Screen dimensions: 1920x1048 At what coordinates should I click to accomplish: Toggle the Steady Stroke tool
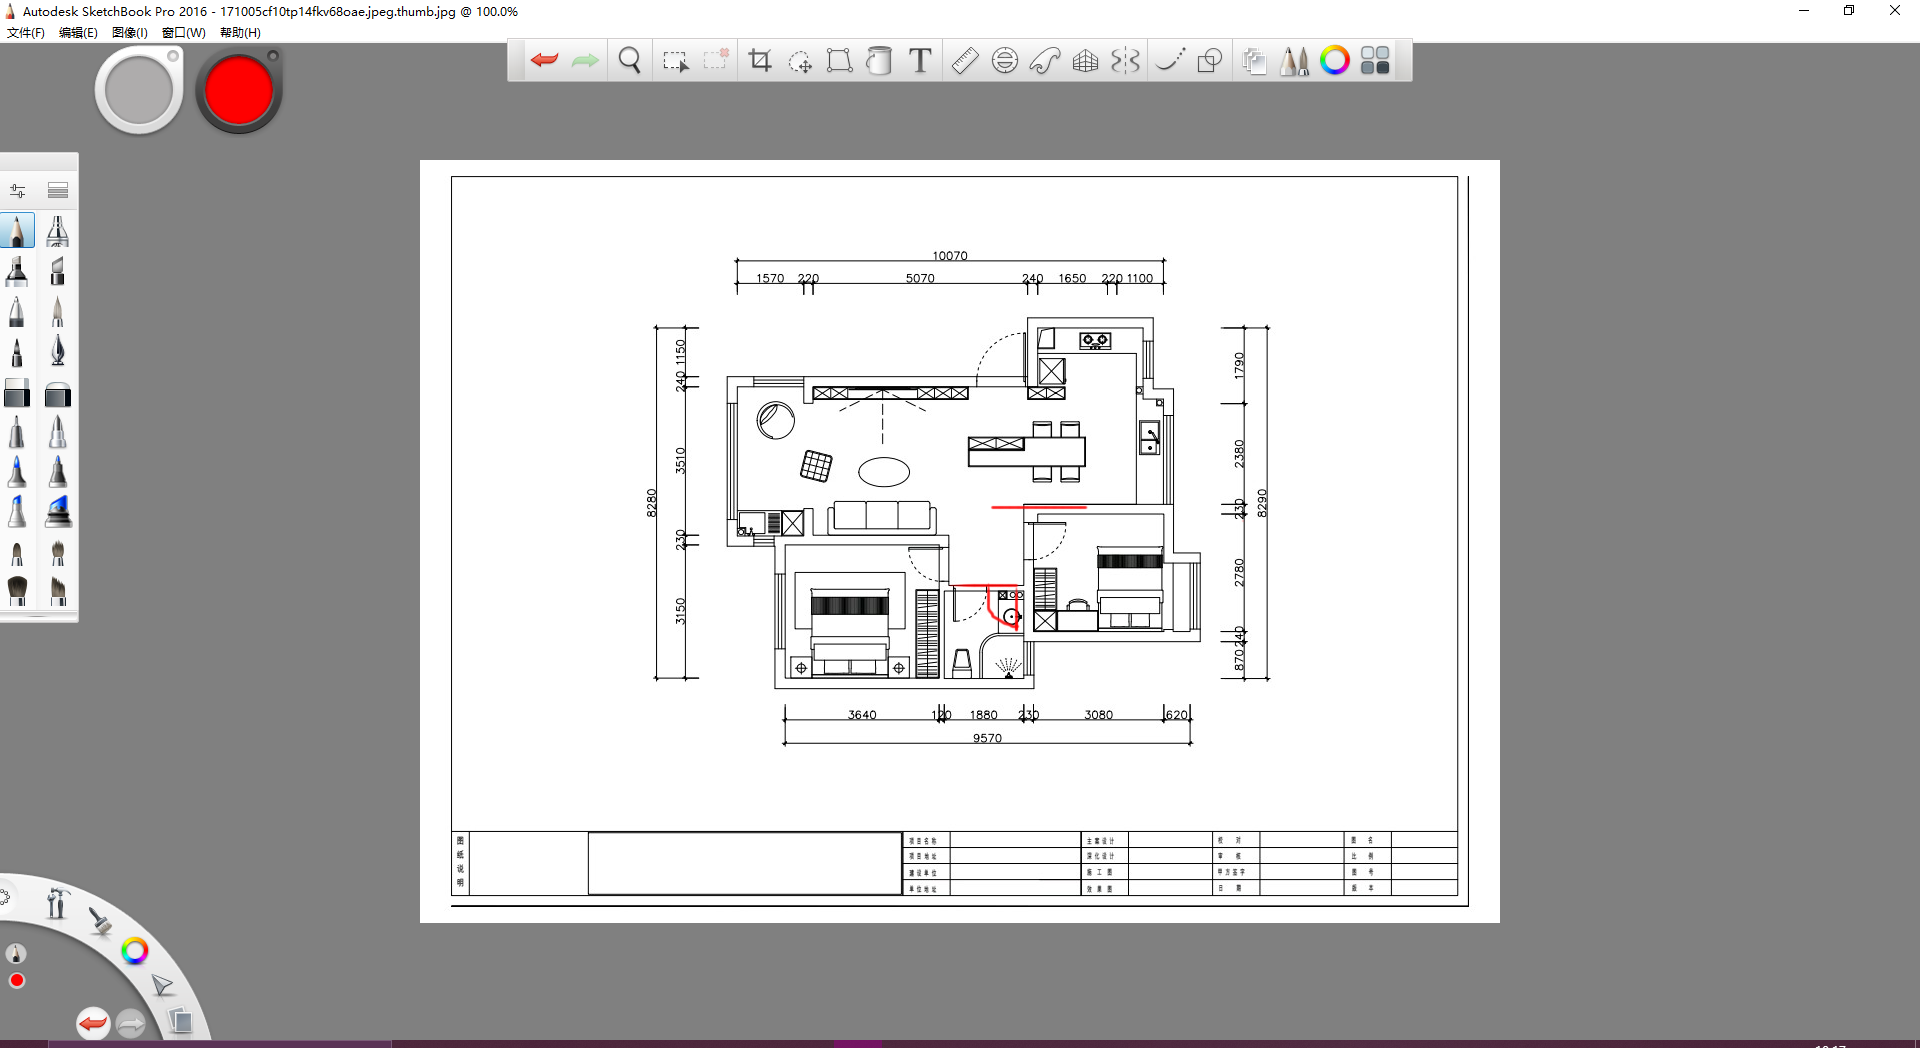coord(1170,61)
